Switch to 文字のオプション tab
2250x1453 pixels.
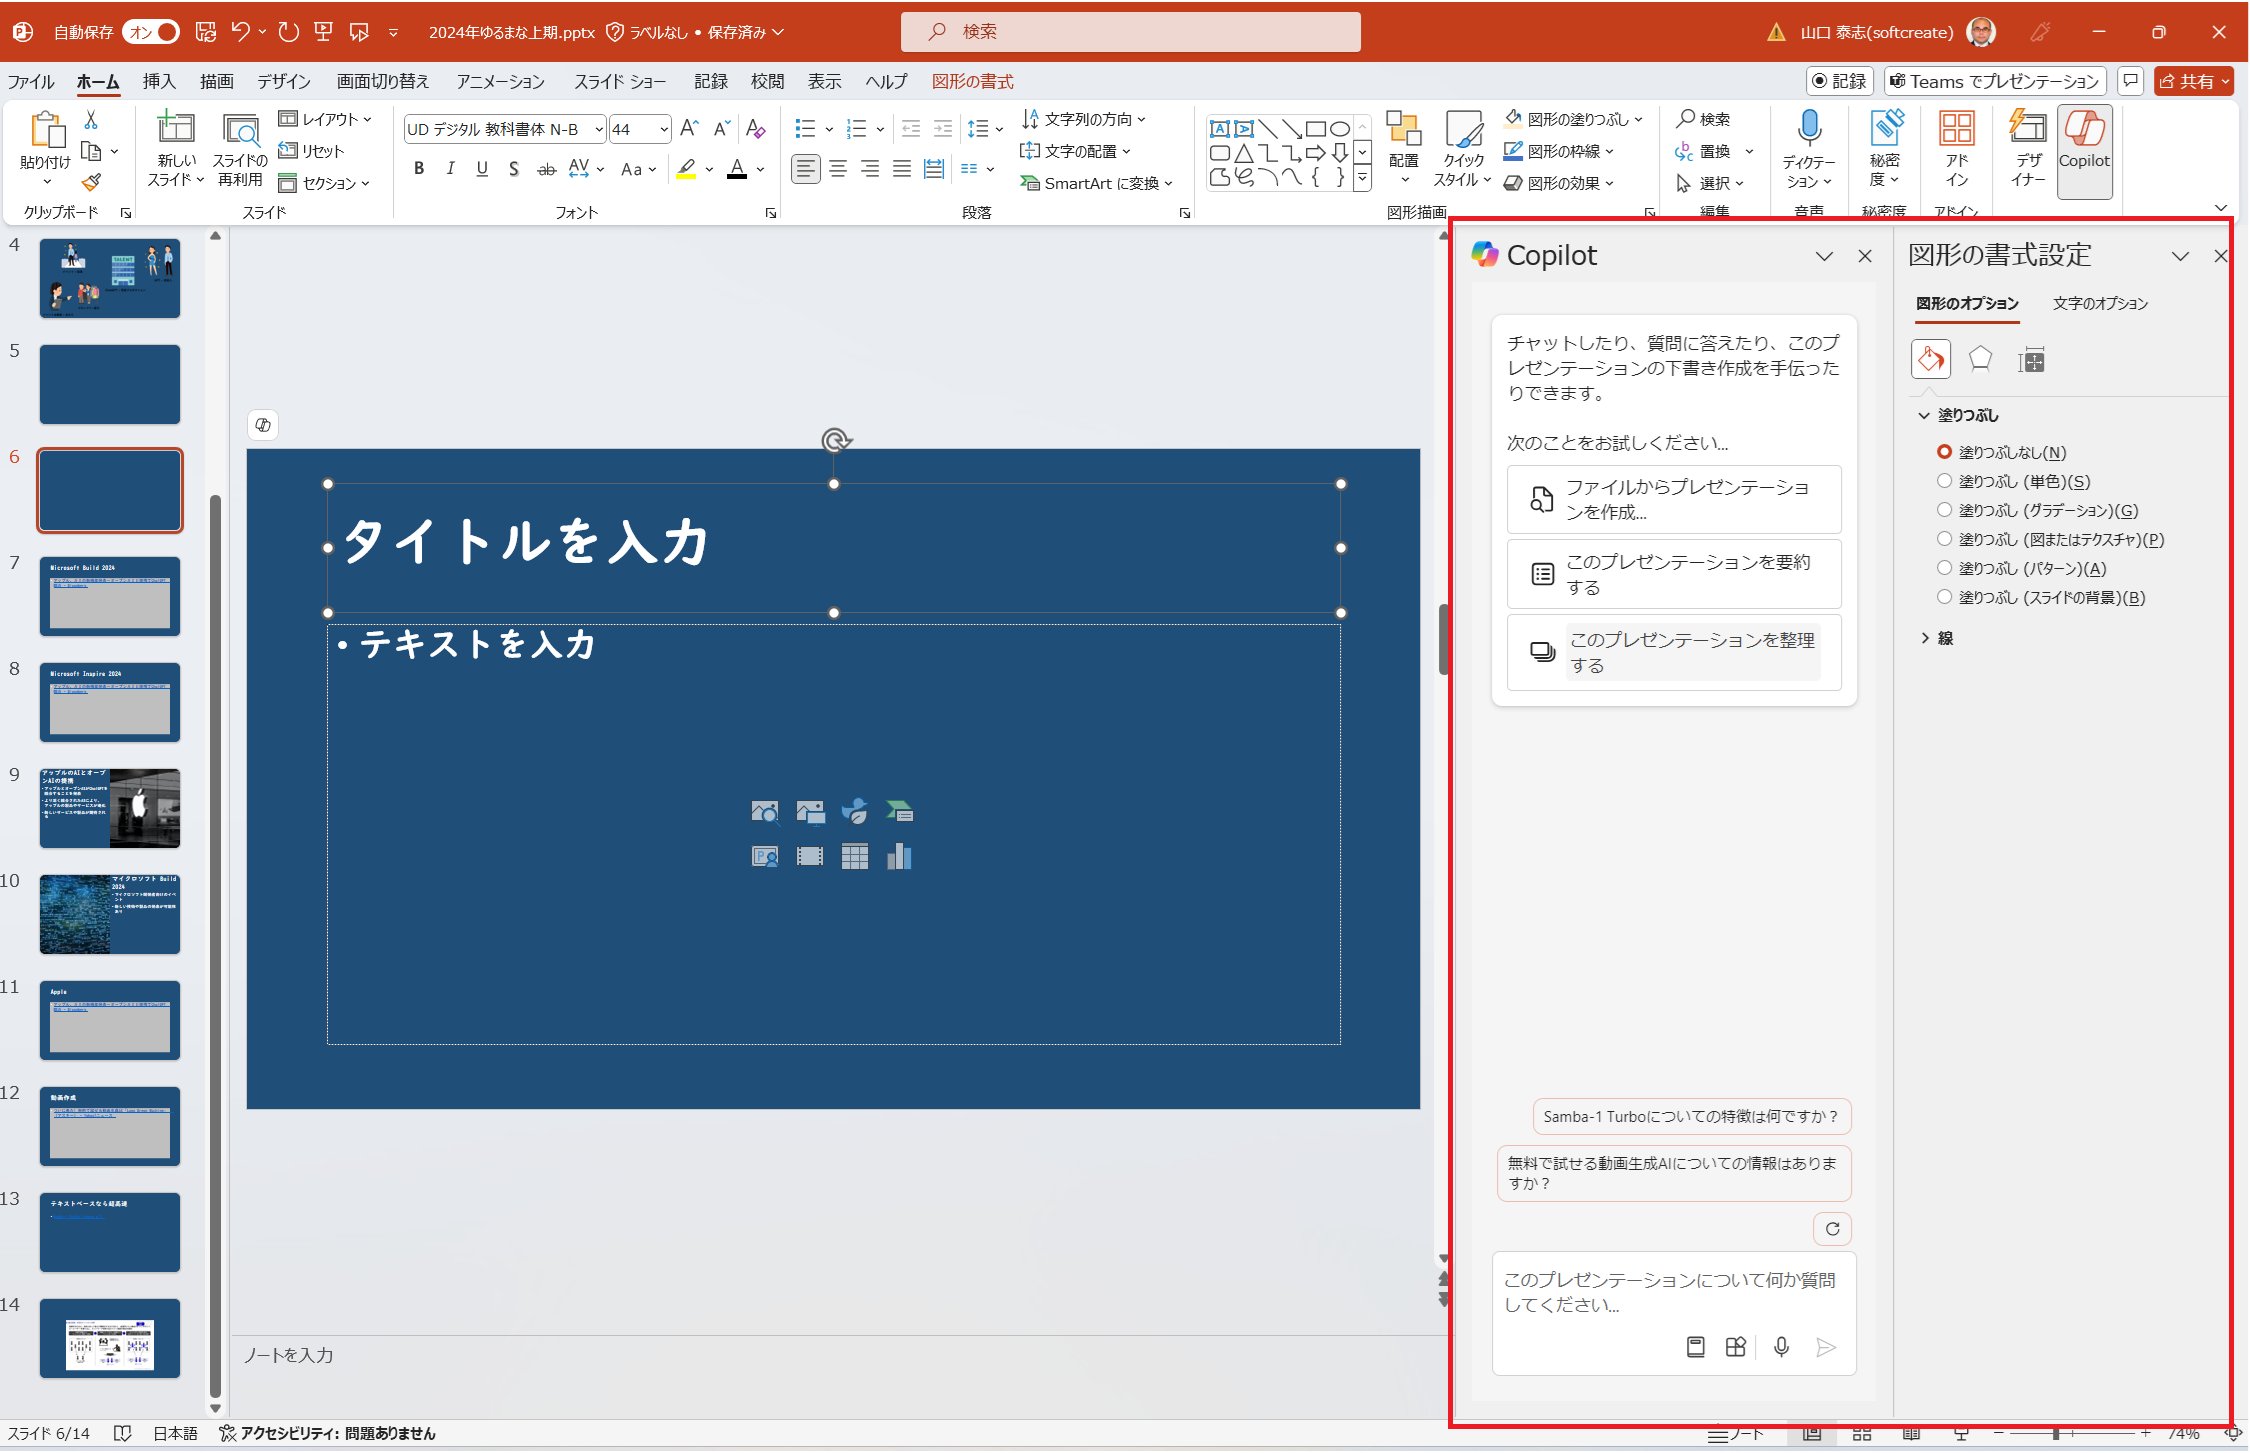(x=2100, y=303)
